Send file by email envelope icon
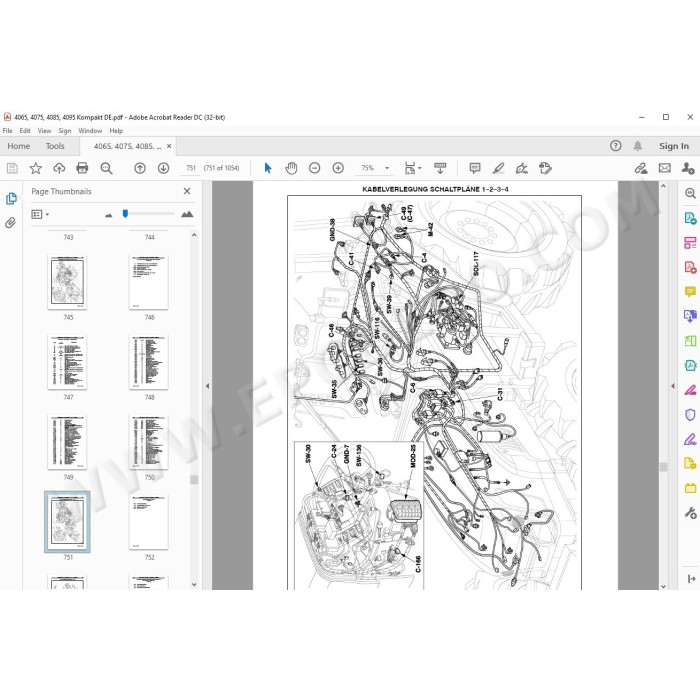This screenshot has width=700, height=700. [665, 168]
